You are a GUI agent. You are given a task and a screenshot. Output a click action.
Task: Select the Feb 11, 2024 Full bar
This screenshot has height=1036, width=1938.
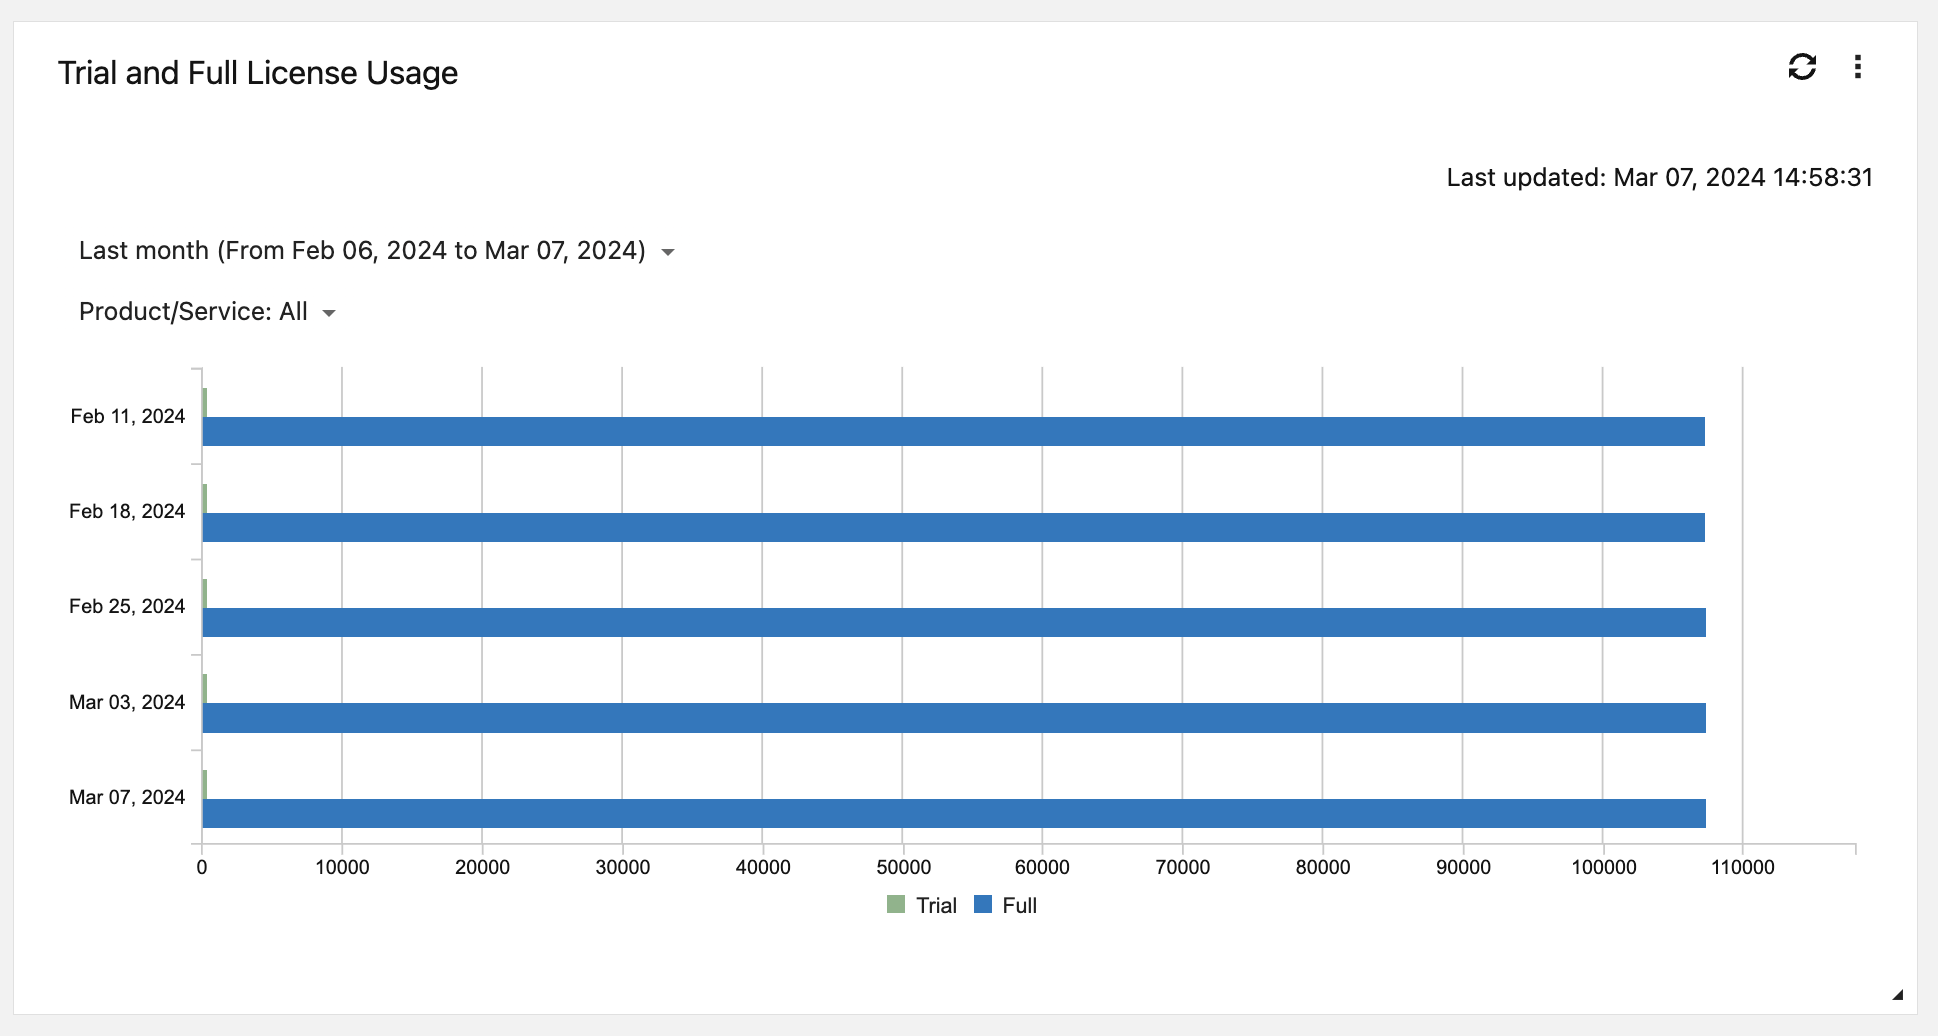[x=953, y=432]
